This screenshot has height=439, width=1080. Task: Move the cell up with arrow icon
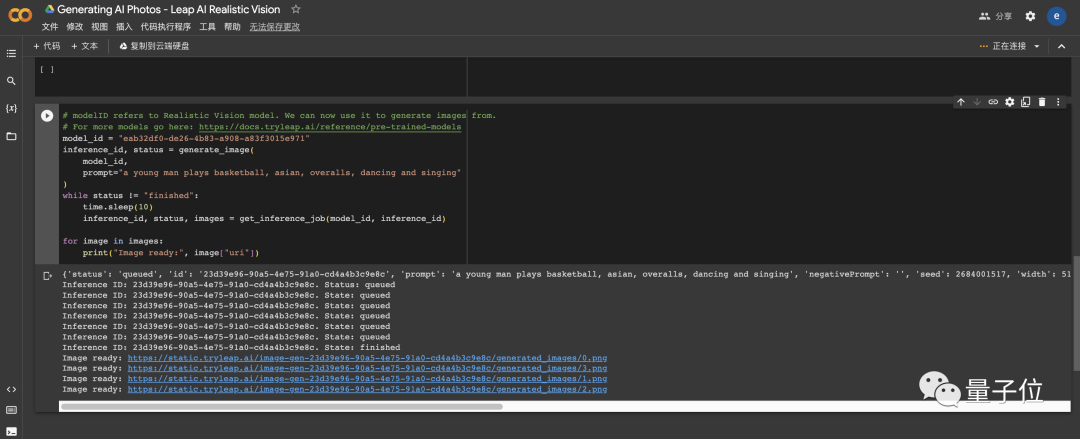(961, 102)
